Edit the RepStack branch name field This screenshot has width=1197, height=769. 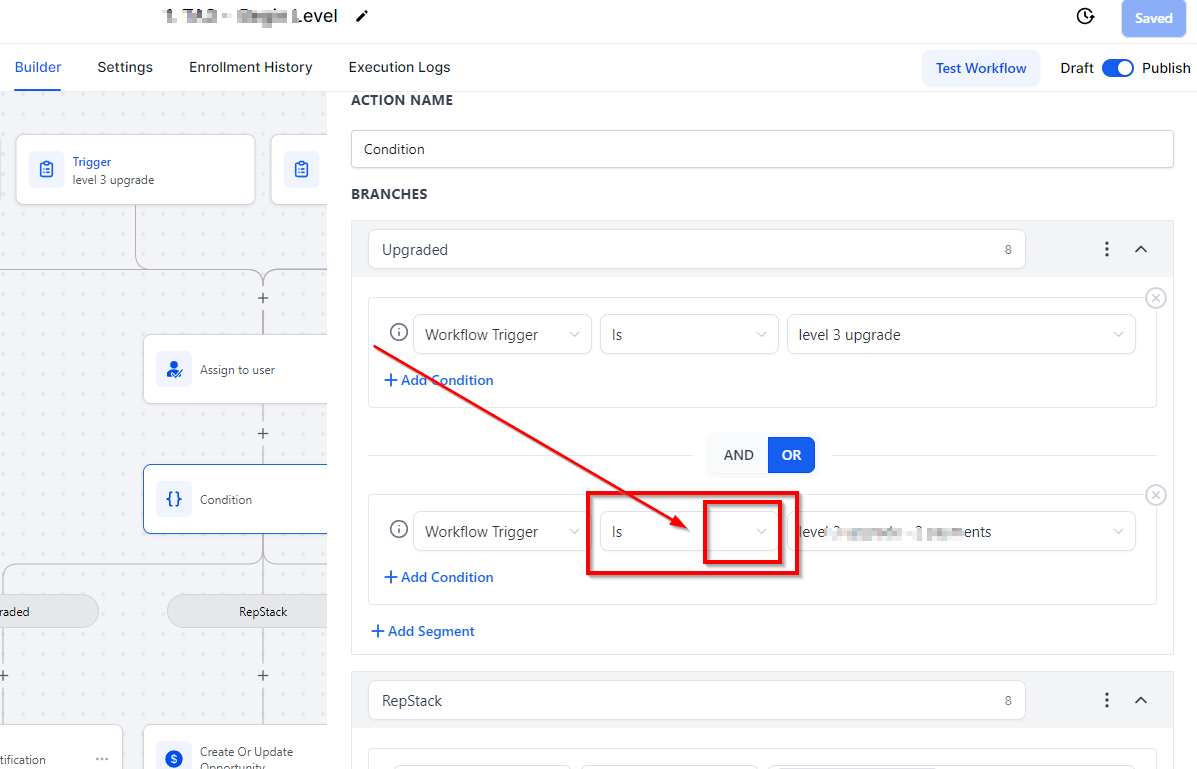pyautogui.click(x=696, y=701)
